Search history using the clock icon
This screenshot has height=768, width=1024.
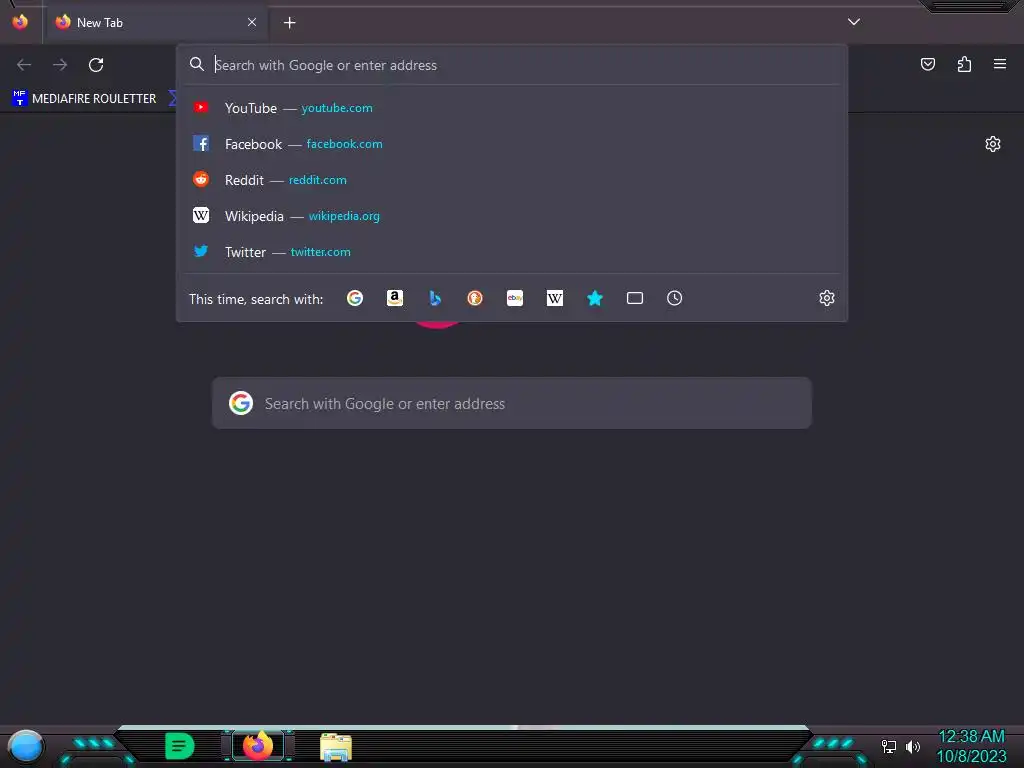tap(675, 298)
